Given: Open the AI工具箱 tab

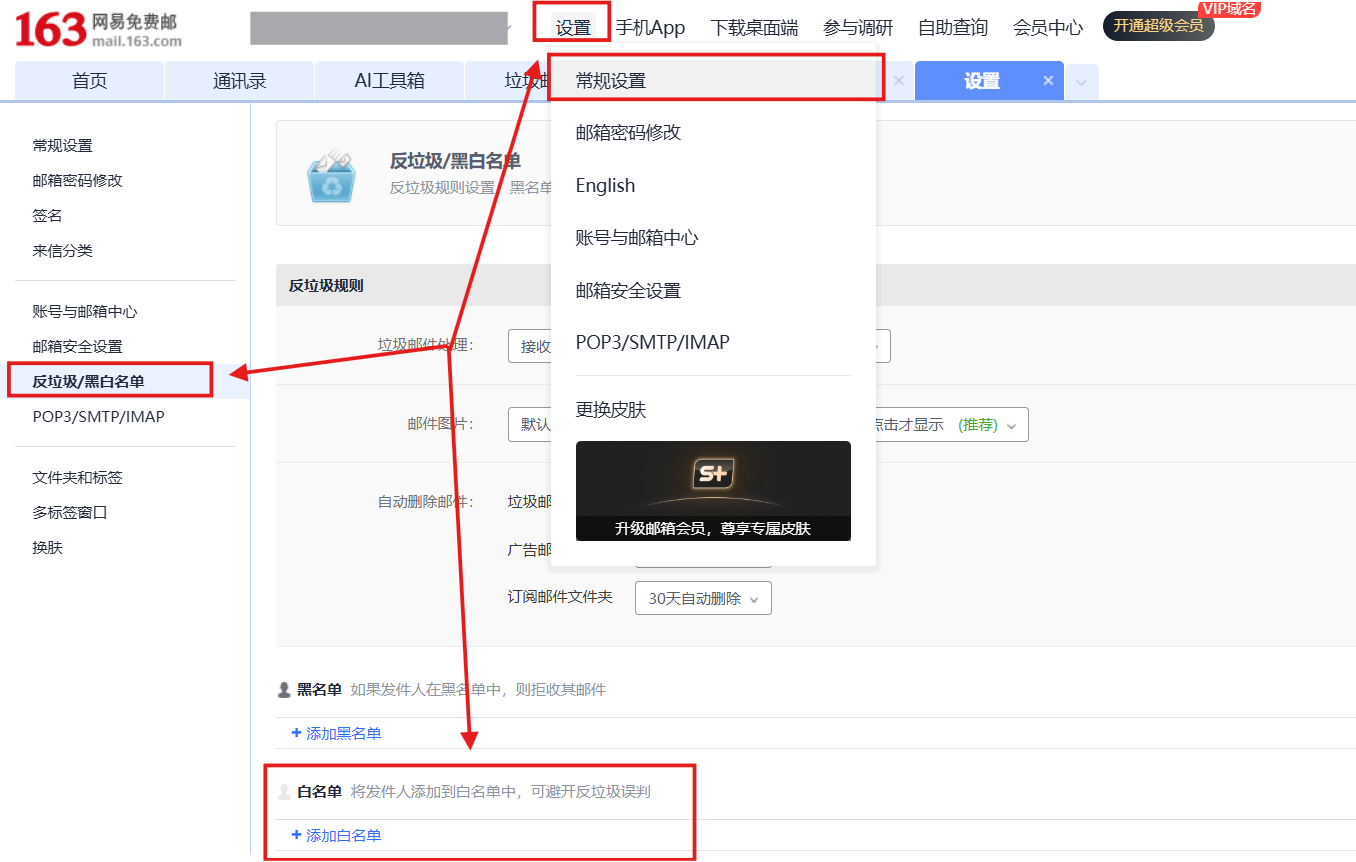Looking at the screenshot, I should [389, 81].
